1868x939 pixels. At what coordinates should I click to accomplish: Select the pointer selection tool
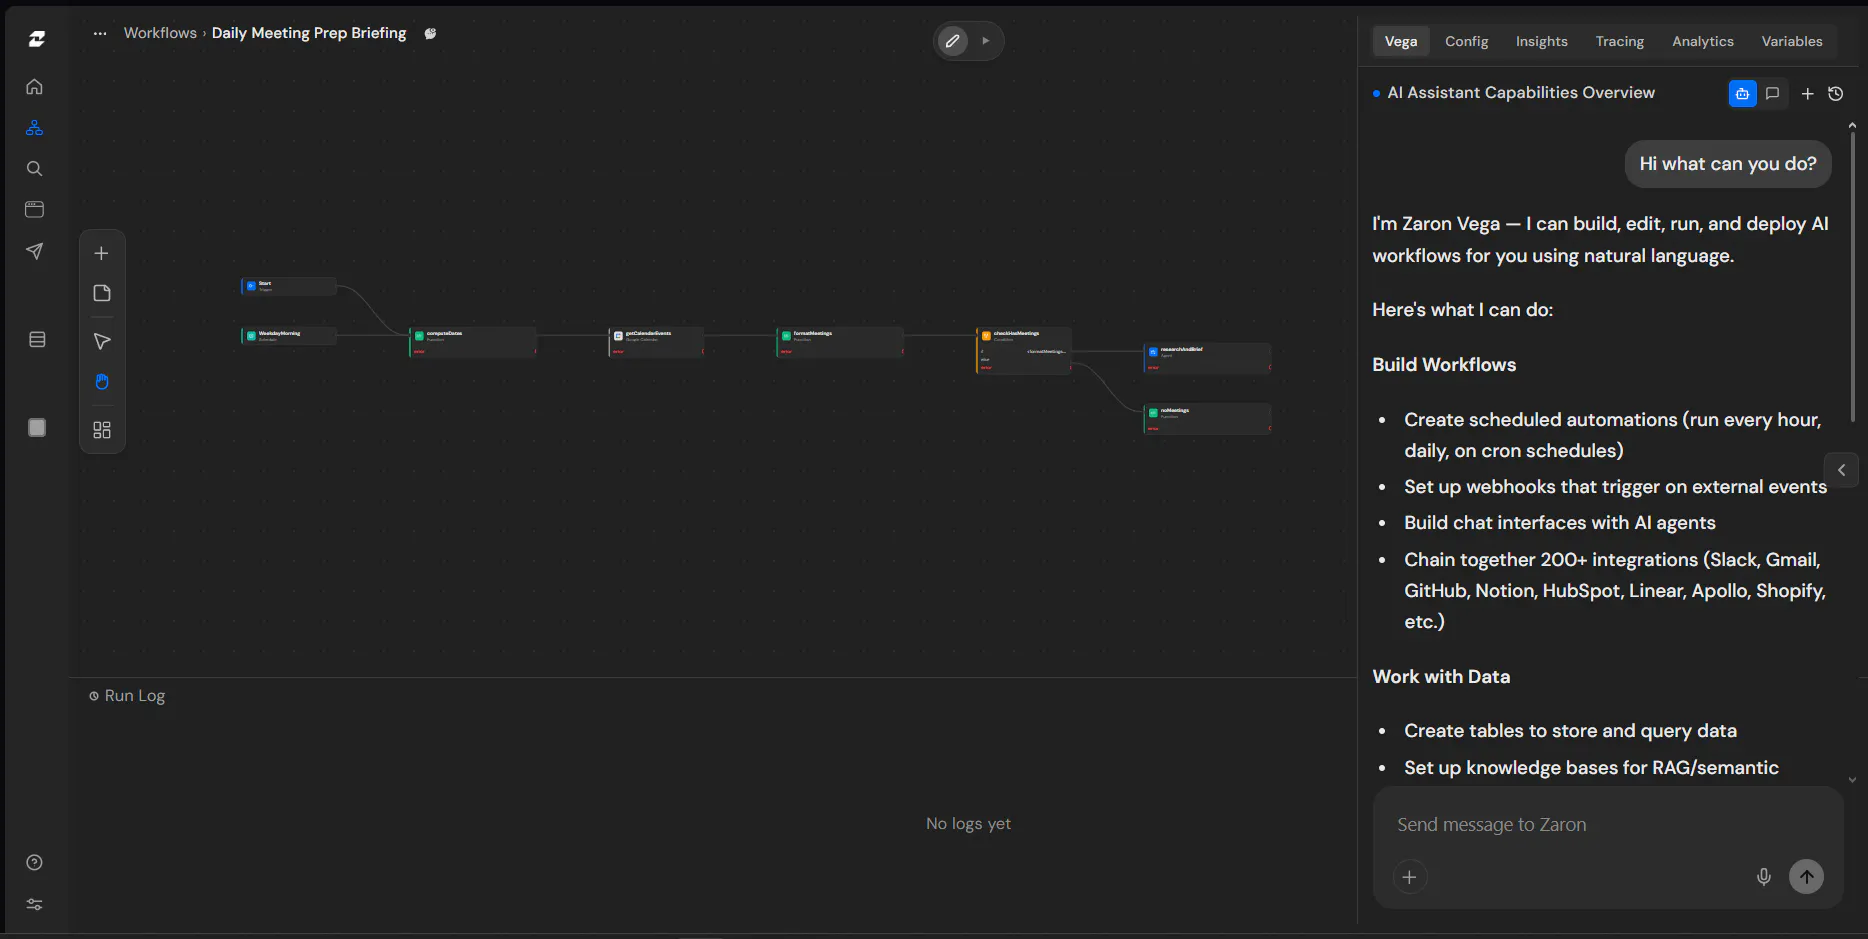102,342
